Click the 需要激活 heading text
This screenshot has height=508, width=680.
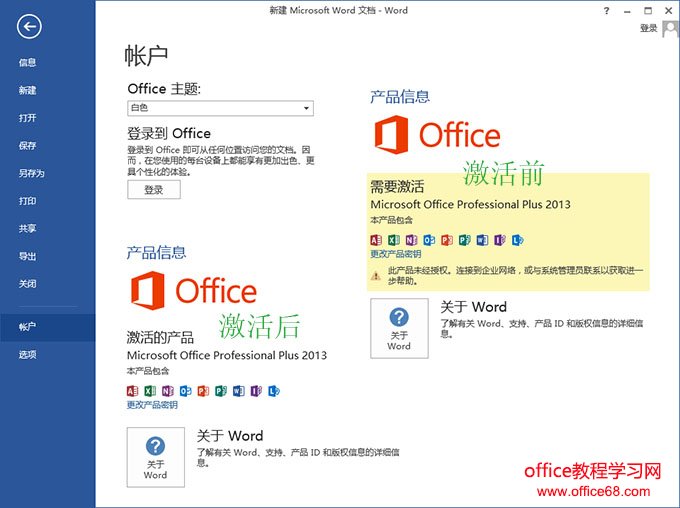[x=397, y=187]
